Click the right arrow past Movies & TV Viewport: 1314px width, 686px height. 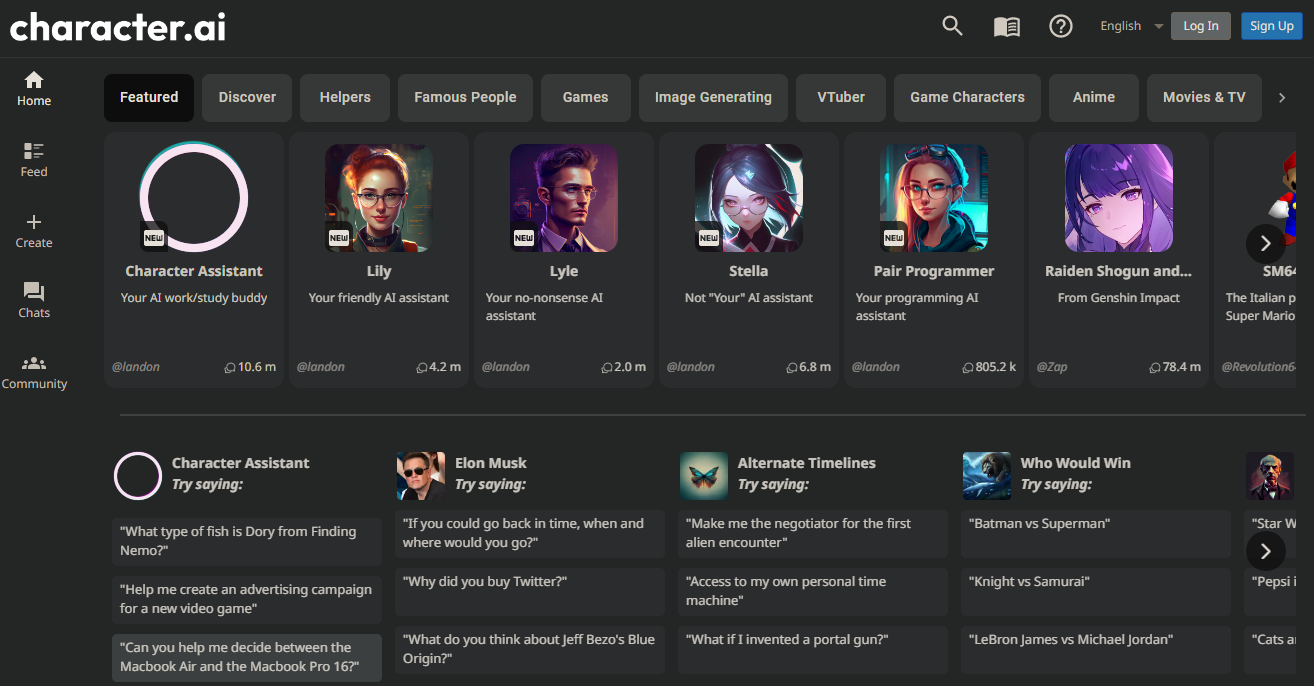coord(1282,97)
